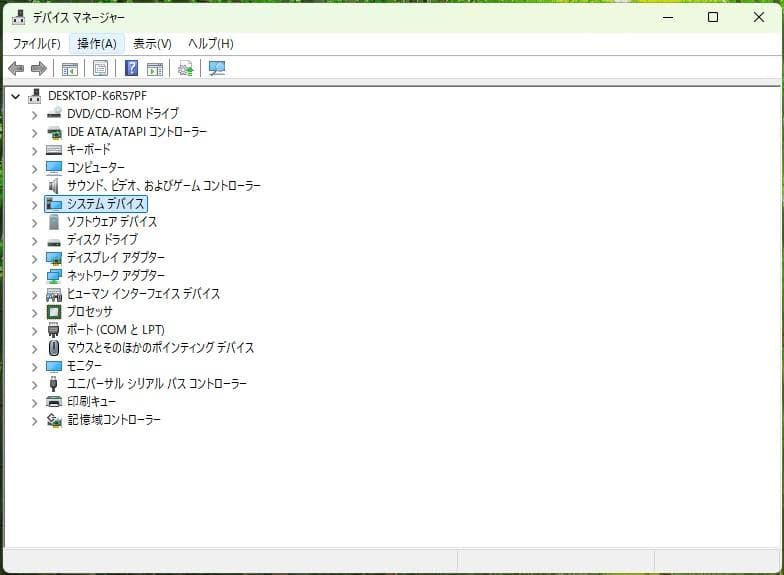Select ヒューマン インターフェイス デバイス label
Screen dimensions: 784x575
[144, 294]
